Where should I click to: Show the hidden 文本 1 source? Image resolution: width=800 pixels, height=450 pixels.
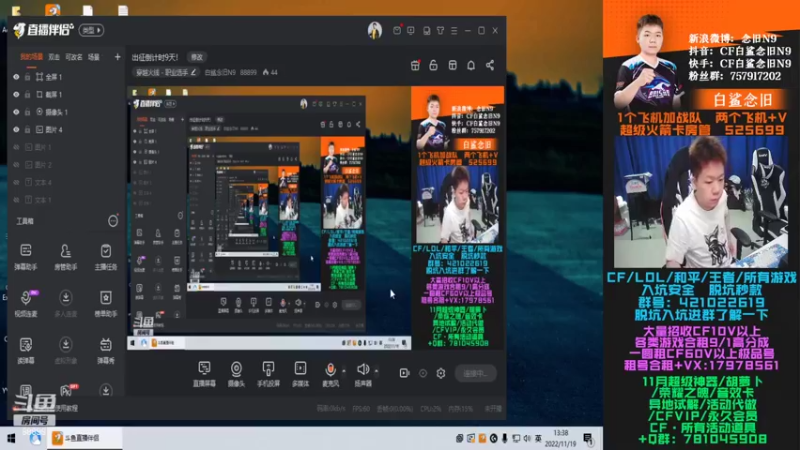tap(16, 200)
